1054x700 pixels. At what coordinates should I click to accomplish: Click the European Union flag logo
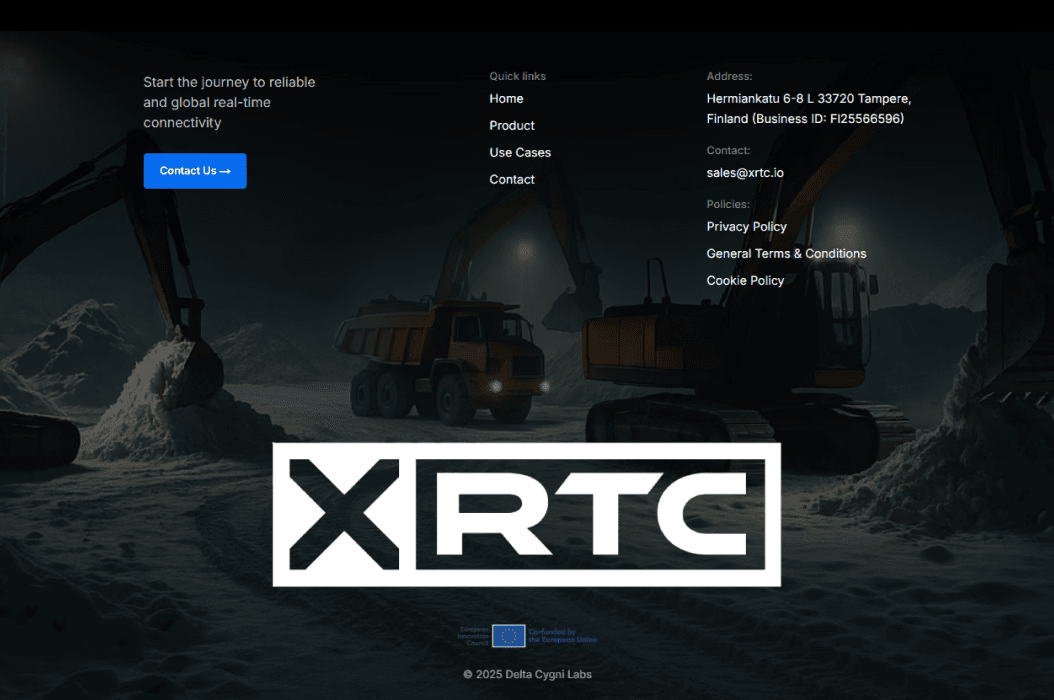508,635
